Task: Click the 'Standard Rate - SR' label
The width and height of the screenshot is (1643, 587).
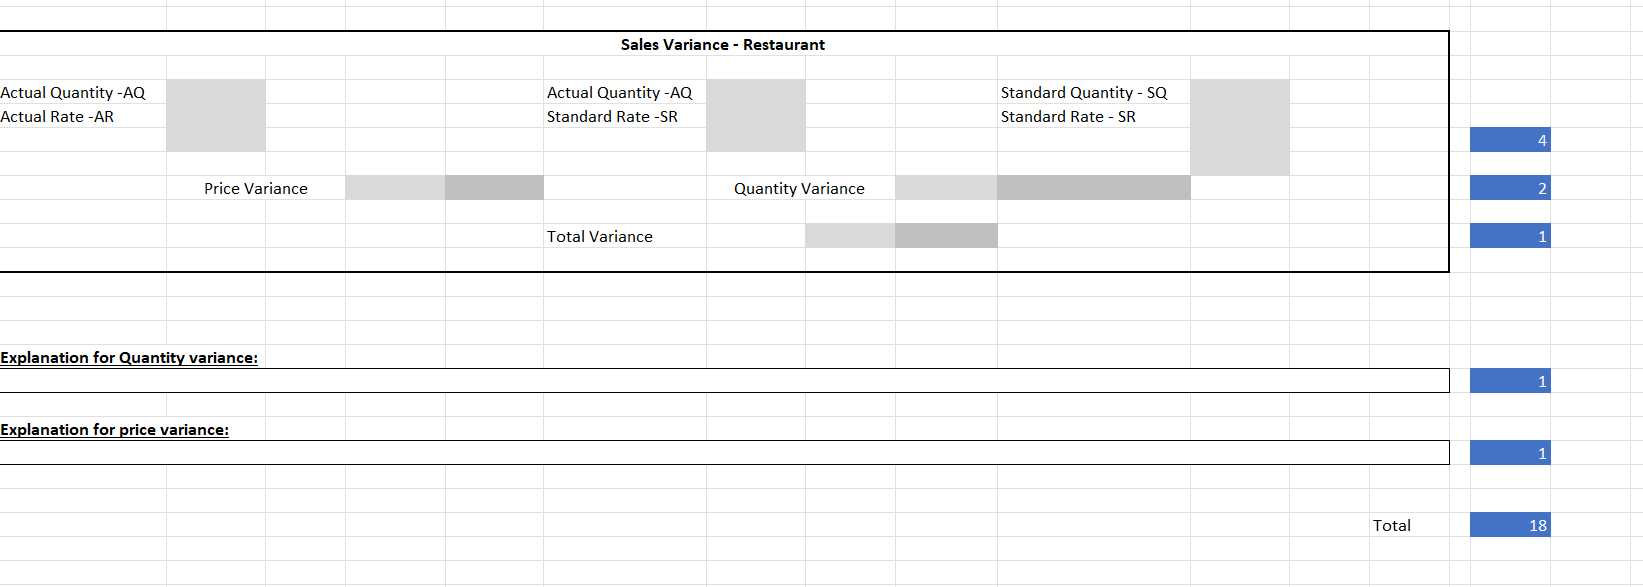Action: tap(1068, 116)
